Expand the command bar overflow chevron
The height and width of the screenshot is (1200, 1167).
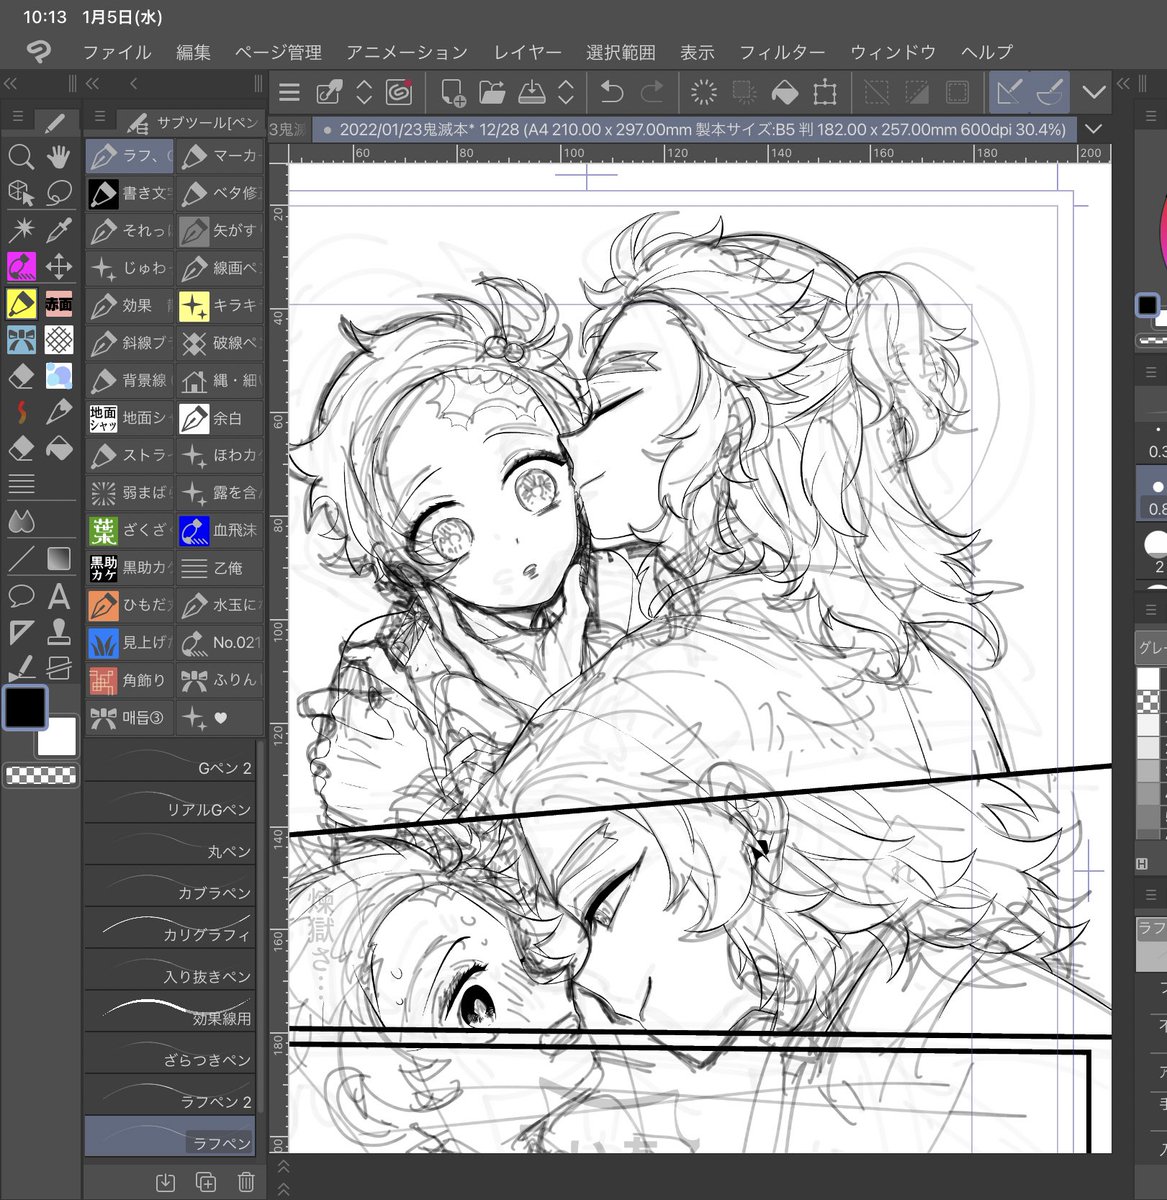1093,93
